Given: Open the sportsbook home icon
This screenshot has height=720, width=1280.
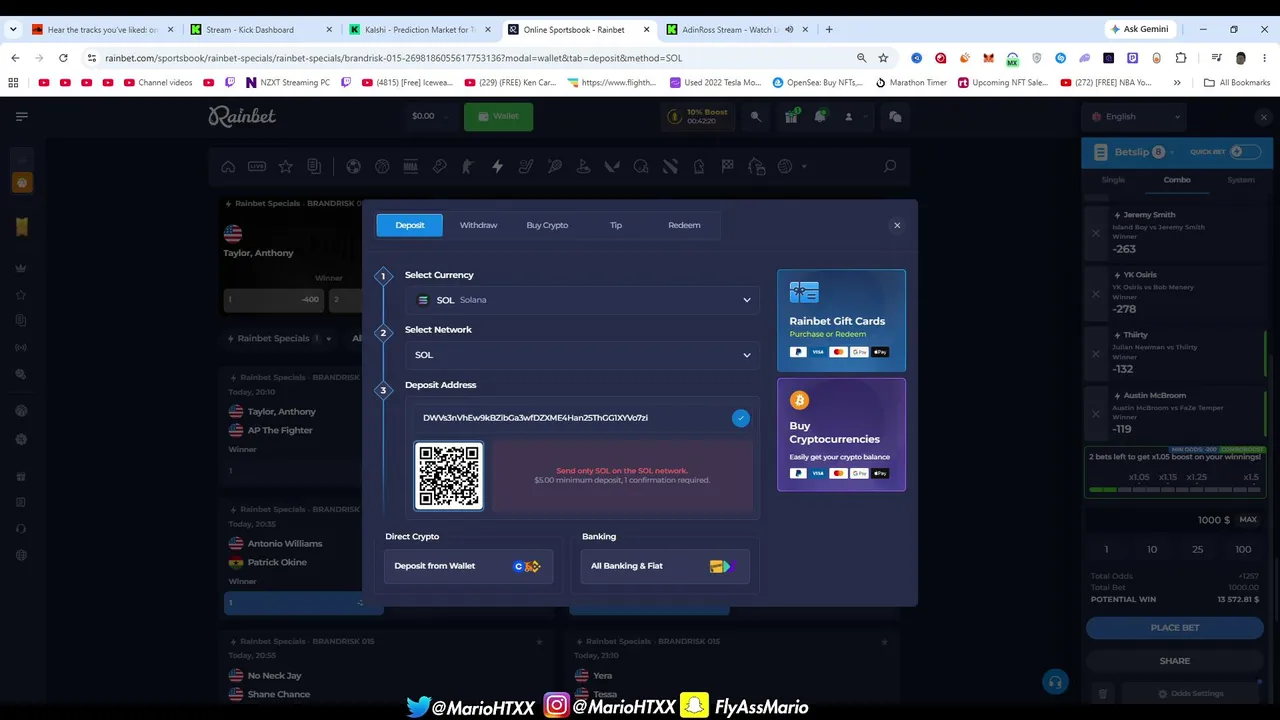Looking at the screenshot, I should click(x=228, y=166).
